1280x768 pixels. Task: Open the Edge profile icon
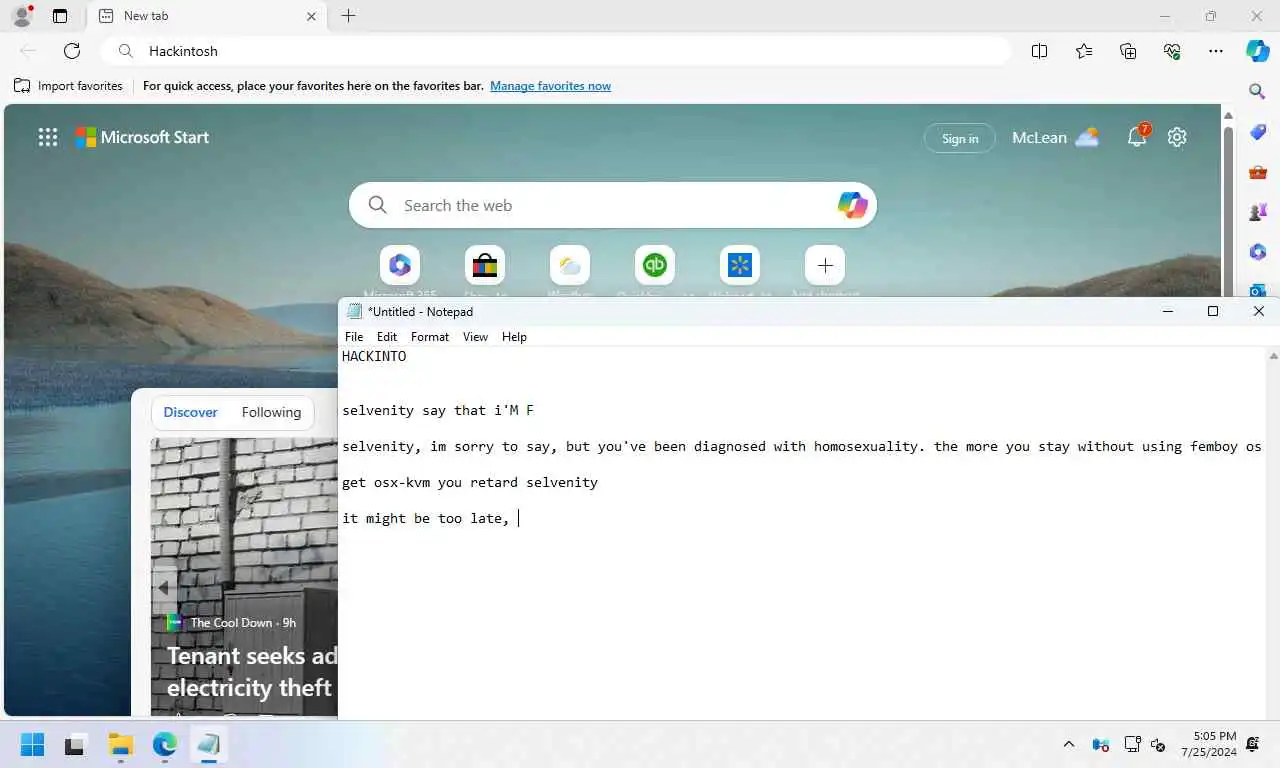21,16
